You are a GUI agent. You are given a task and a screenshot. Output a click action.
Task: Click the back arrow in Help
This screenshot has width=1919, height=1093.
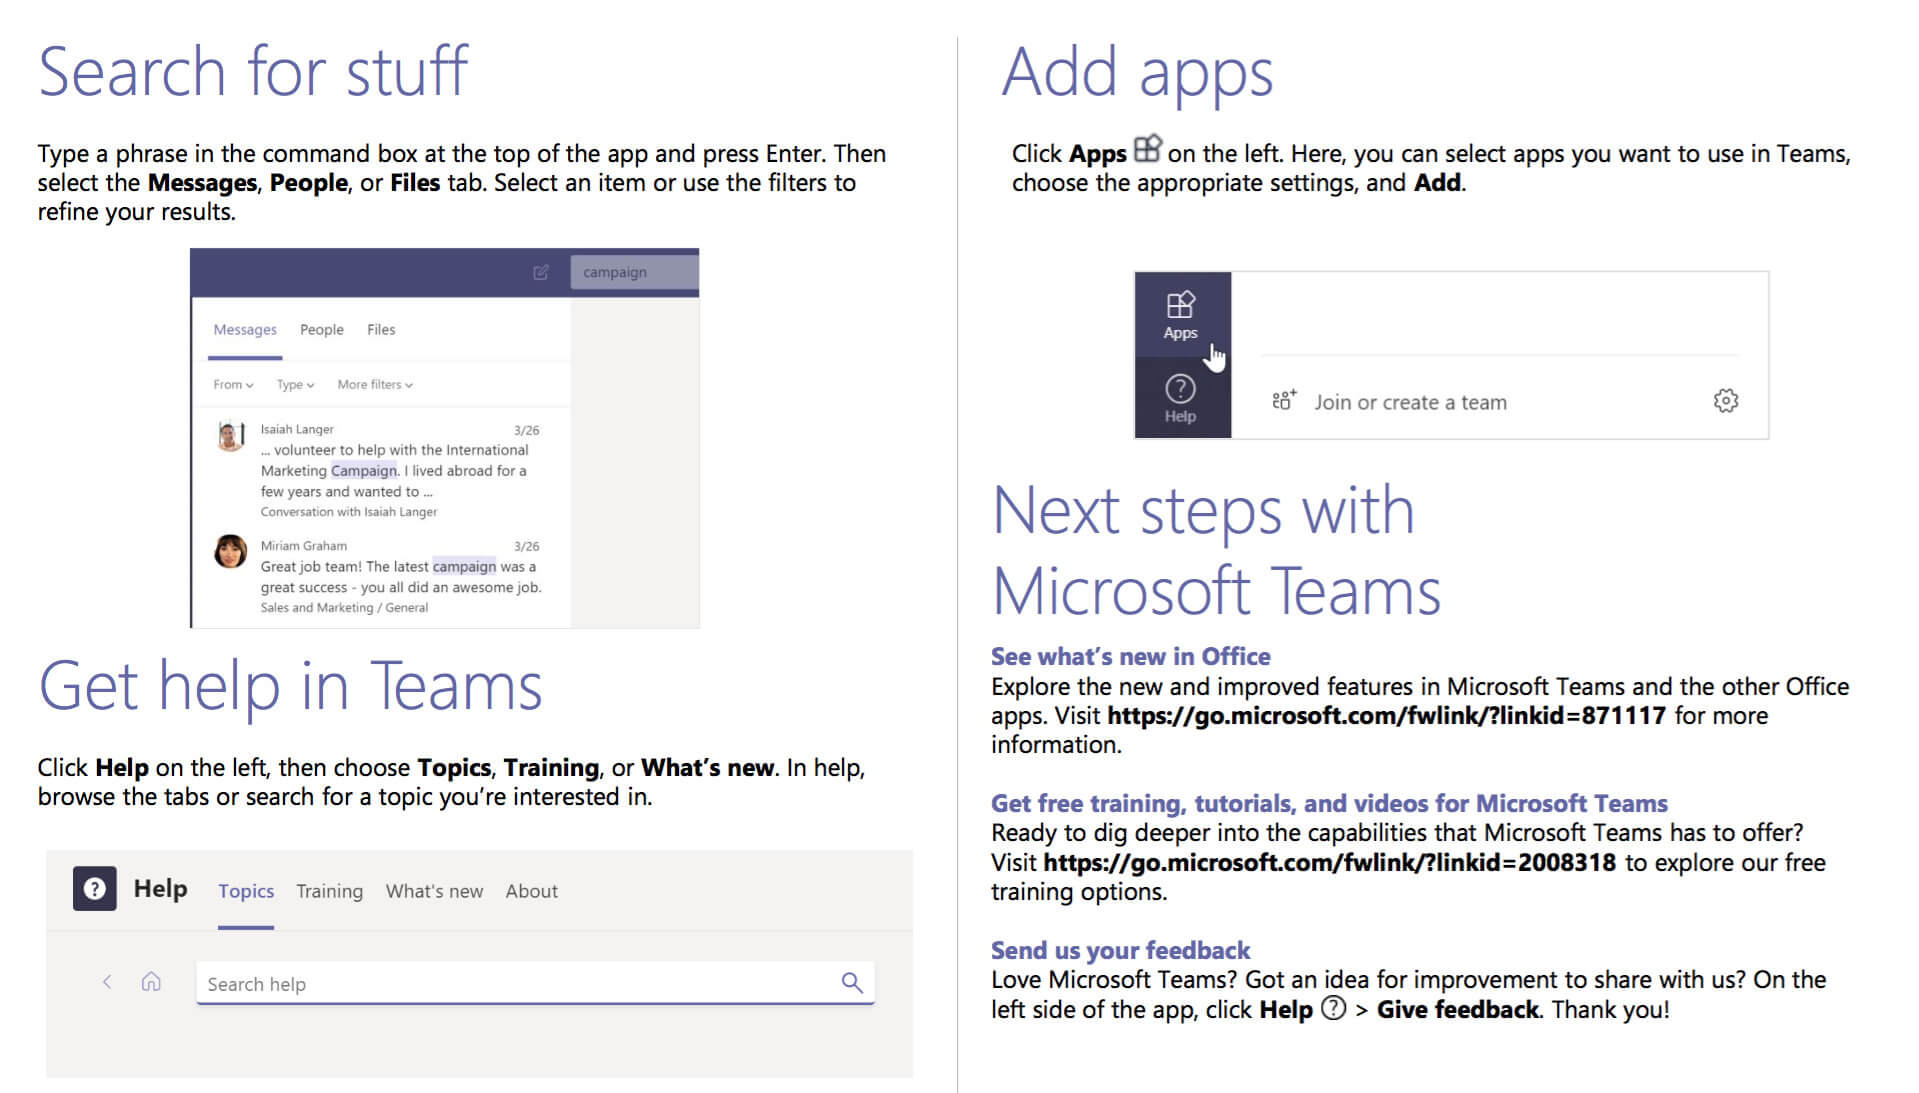coord(107,982)
